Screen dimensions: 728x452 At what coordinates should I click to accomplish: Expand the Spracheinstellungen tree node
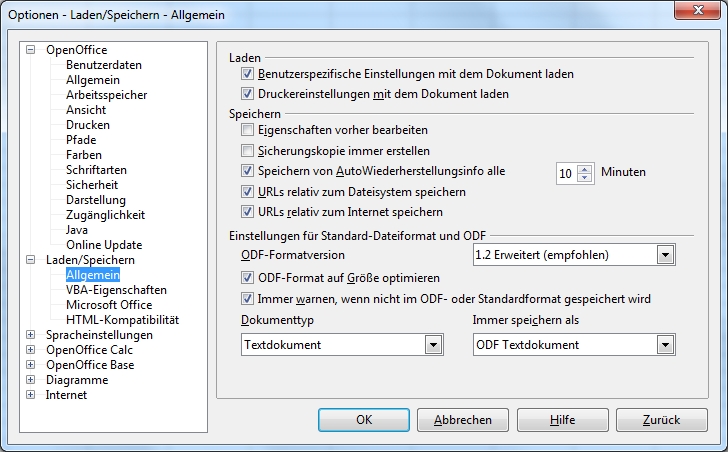tap(31, 335)
